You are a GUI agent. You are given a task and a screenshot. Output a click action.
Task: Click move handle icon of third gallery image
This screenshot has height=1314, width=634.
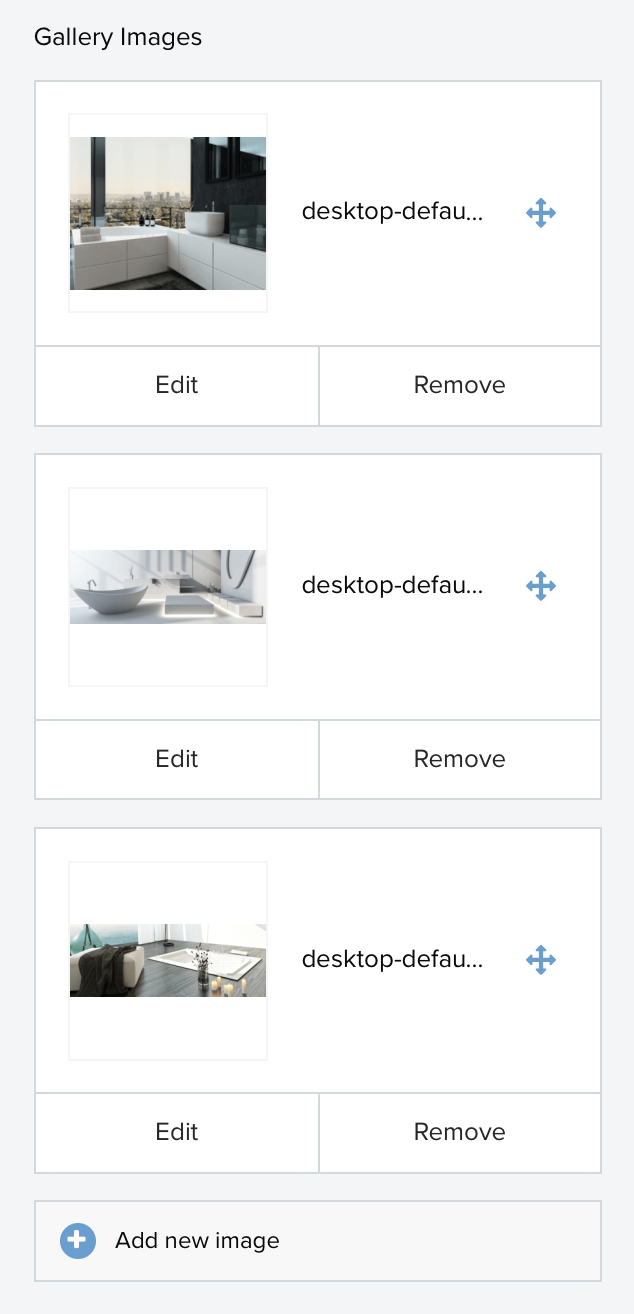541,960
